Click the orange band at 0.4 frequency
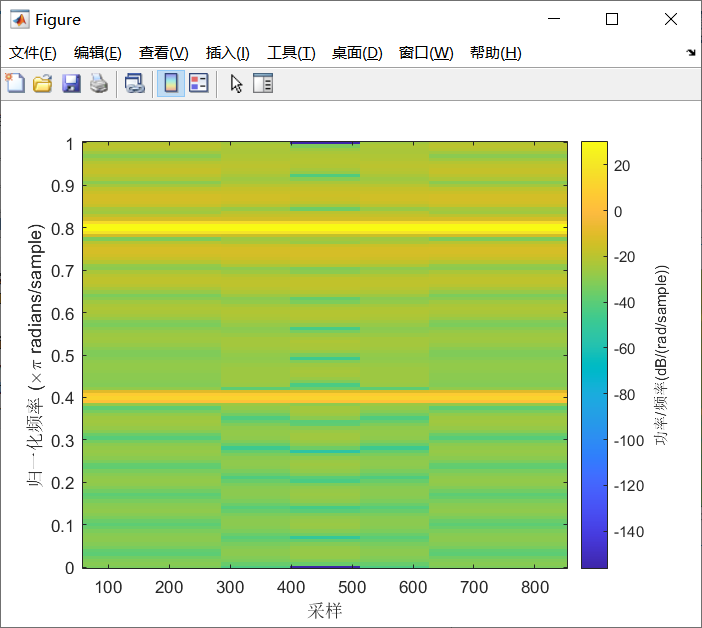The height and width of the screenshot is (628, 702). (x=325, y=397)
